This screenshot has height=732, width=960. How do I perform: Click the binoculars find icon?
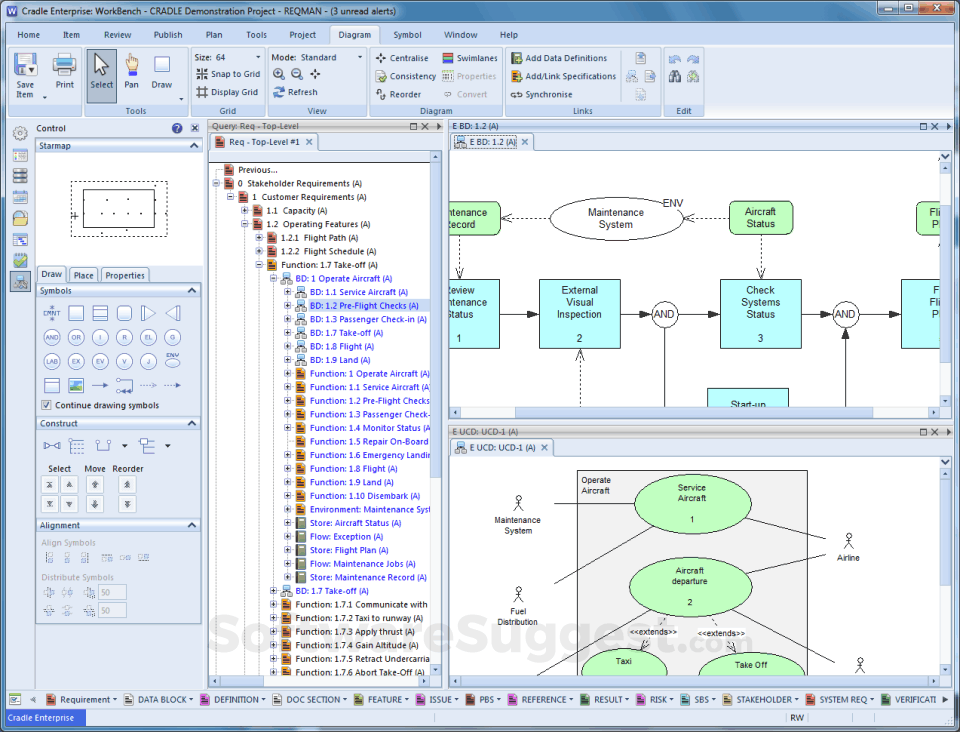(x=675, y=77)
